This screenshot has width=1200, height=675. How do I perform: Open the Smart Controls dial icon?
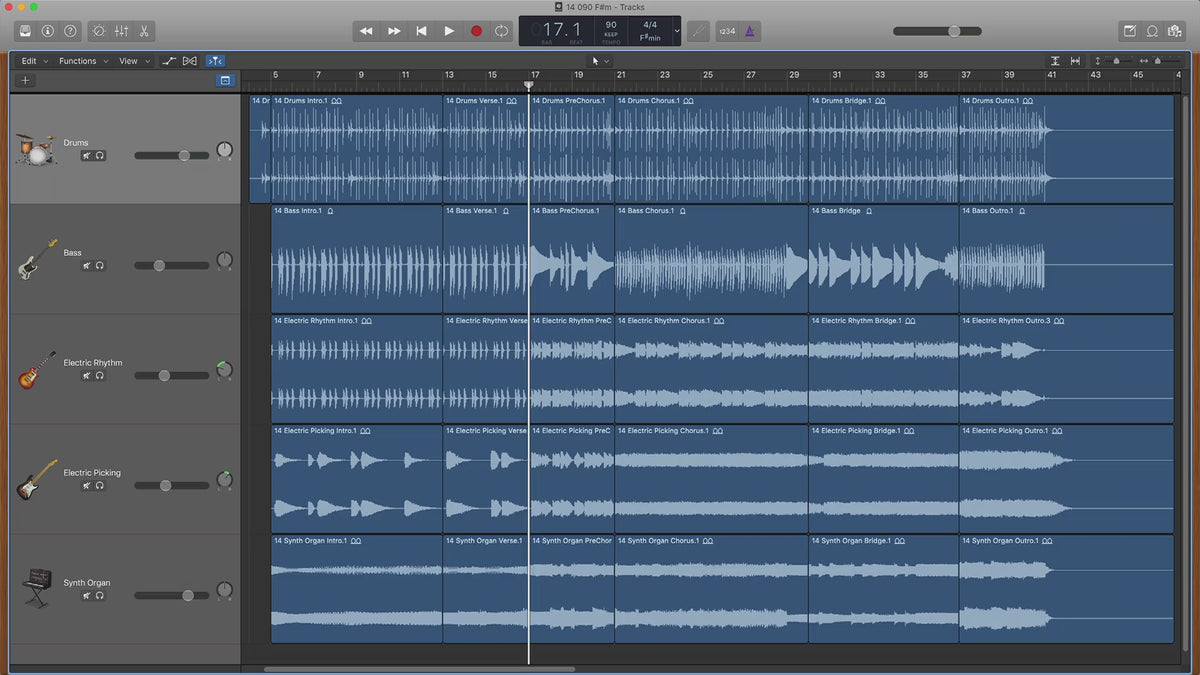click(99, 31)
